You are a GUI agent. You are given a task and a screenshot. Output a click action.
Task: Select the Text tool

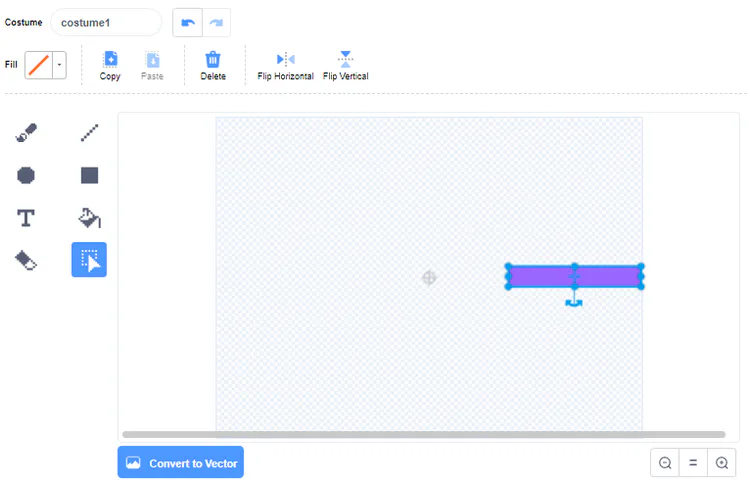(26, 218)
